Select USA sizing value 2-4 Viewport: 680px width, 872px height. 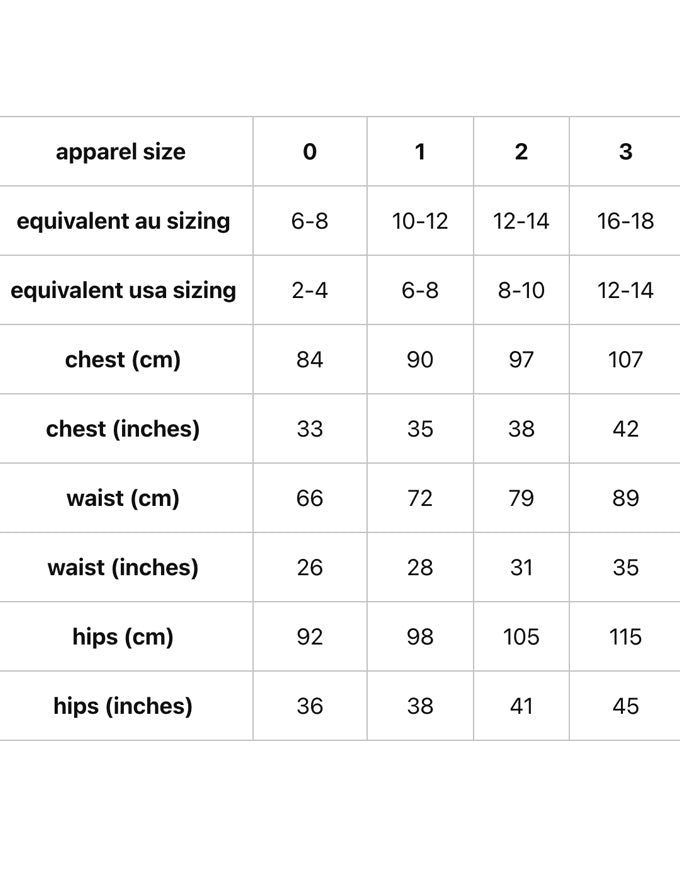[x=310, y=290]
